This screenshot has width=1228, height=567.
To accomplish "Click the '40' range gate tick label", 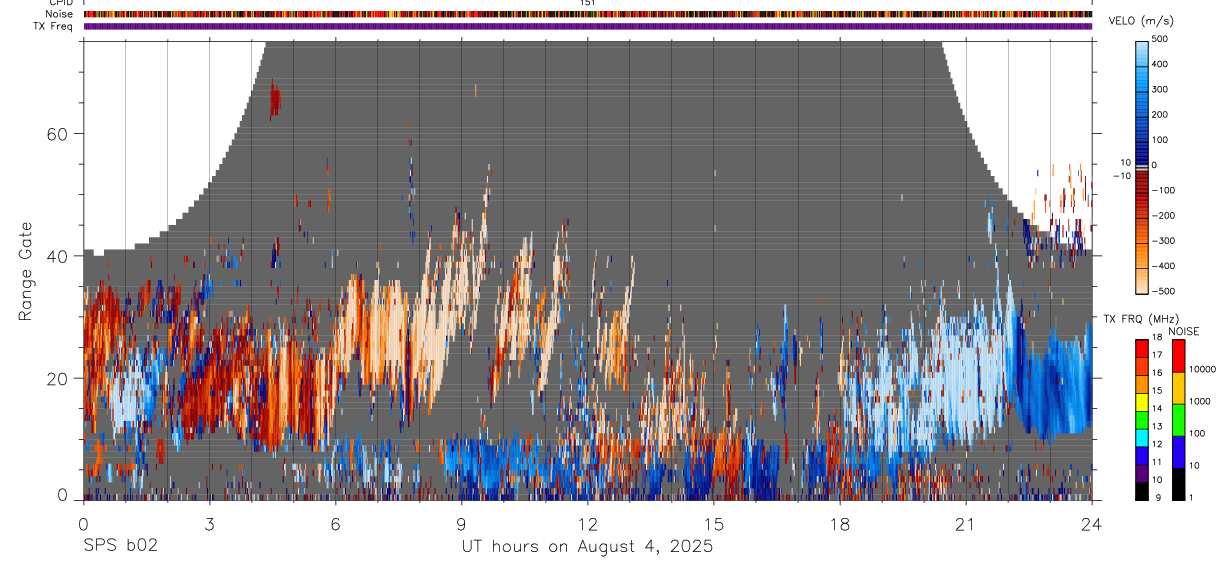I will (56, 256).
